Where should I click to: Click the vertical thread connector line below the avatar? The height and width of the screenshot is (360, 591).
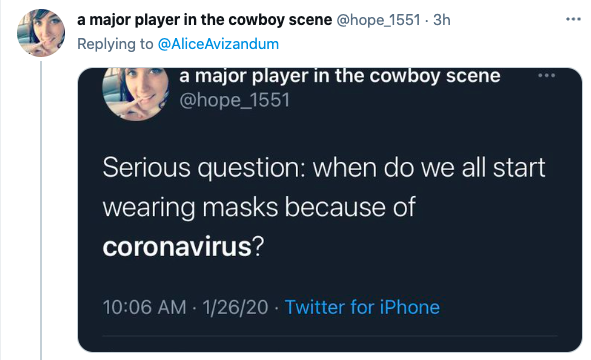(41, 210)
